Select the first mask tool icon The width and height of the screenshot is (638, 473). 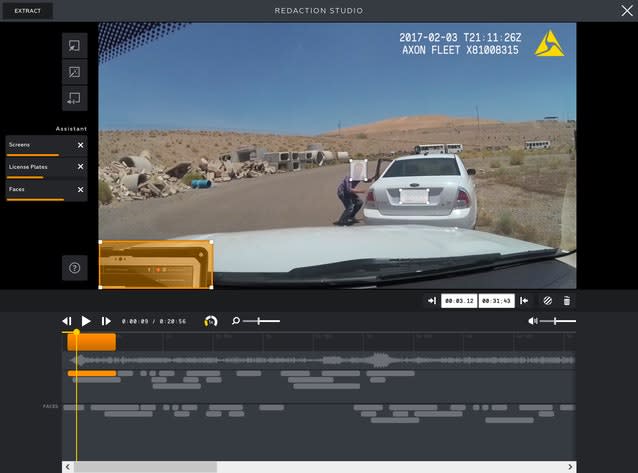pyautogui.click(x=74, y=46)
